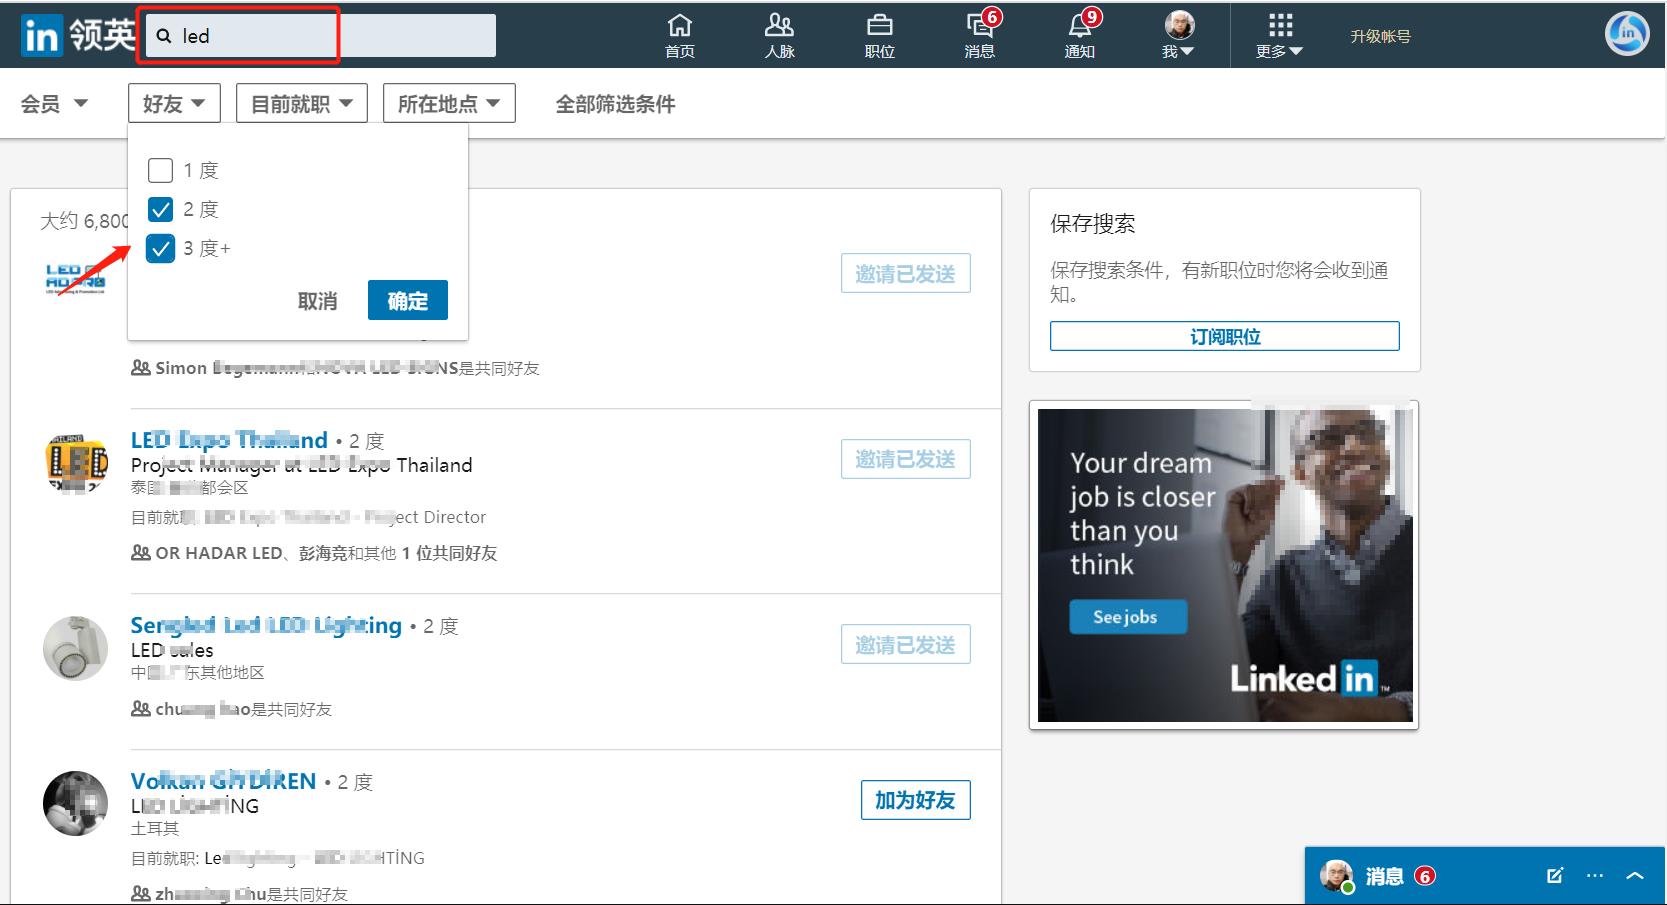Enable the 1度 connection filter

click(x=160, y=170)
